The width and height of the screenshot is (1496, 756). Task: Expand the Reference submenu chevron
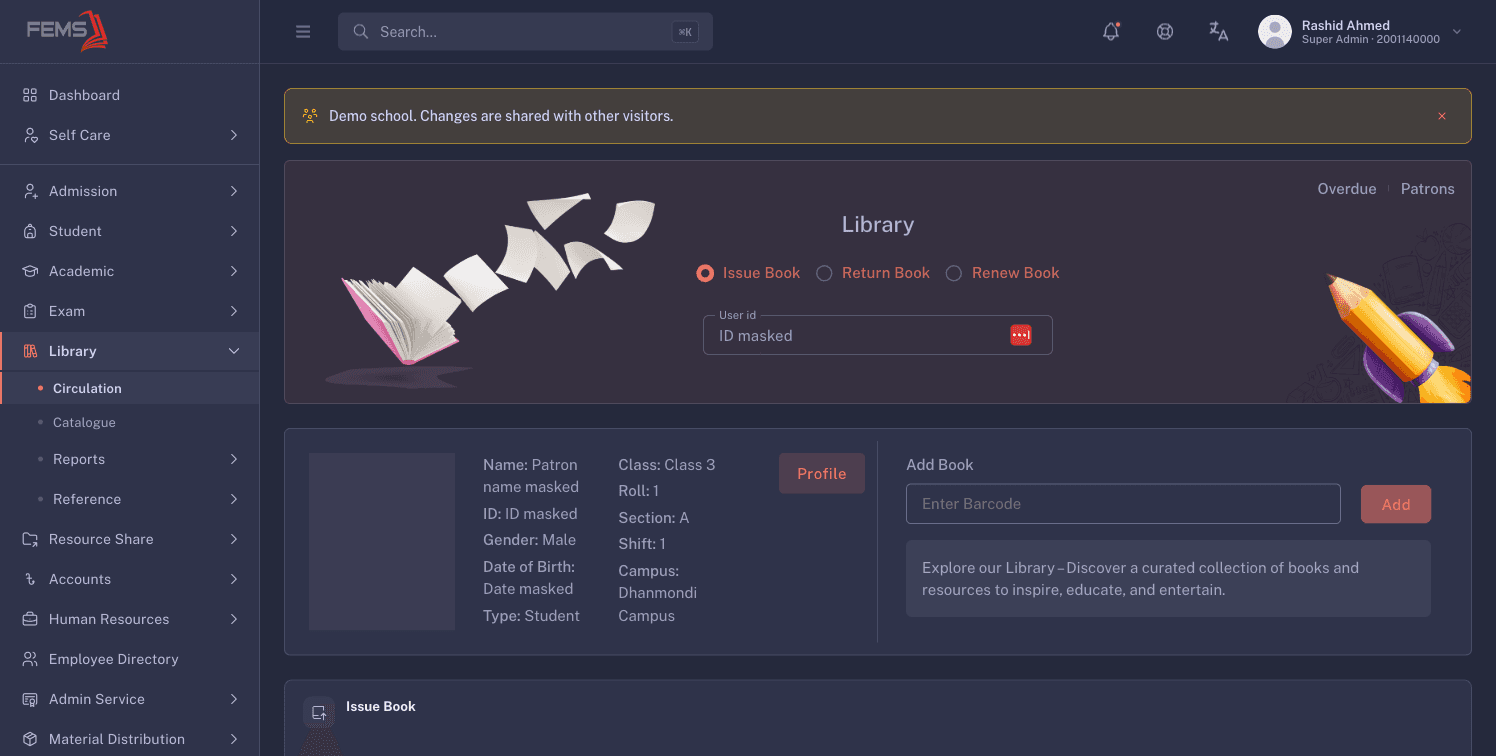click(x=234, y=499)
